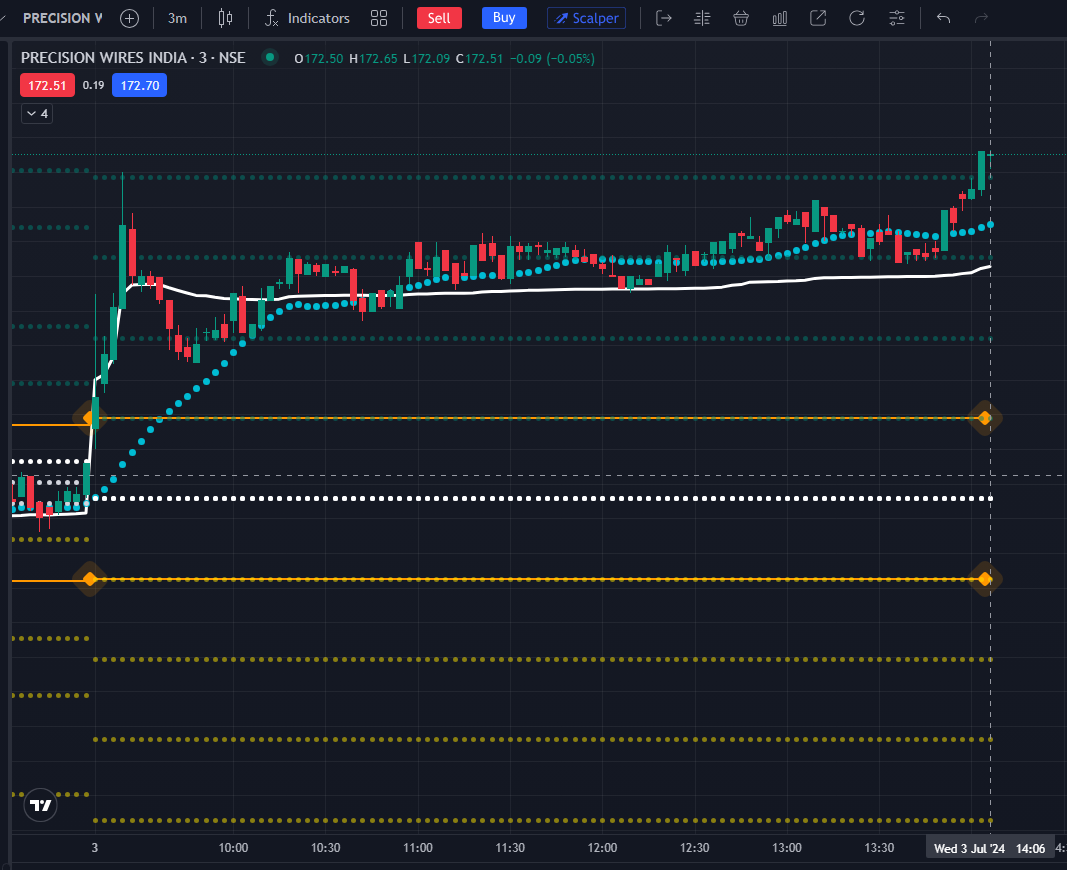The width and height of the screenshot is (1067, 870).
Task: Click the change value −0.09 (−0.05%)
Action: (x=553, y=58)
